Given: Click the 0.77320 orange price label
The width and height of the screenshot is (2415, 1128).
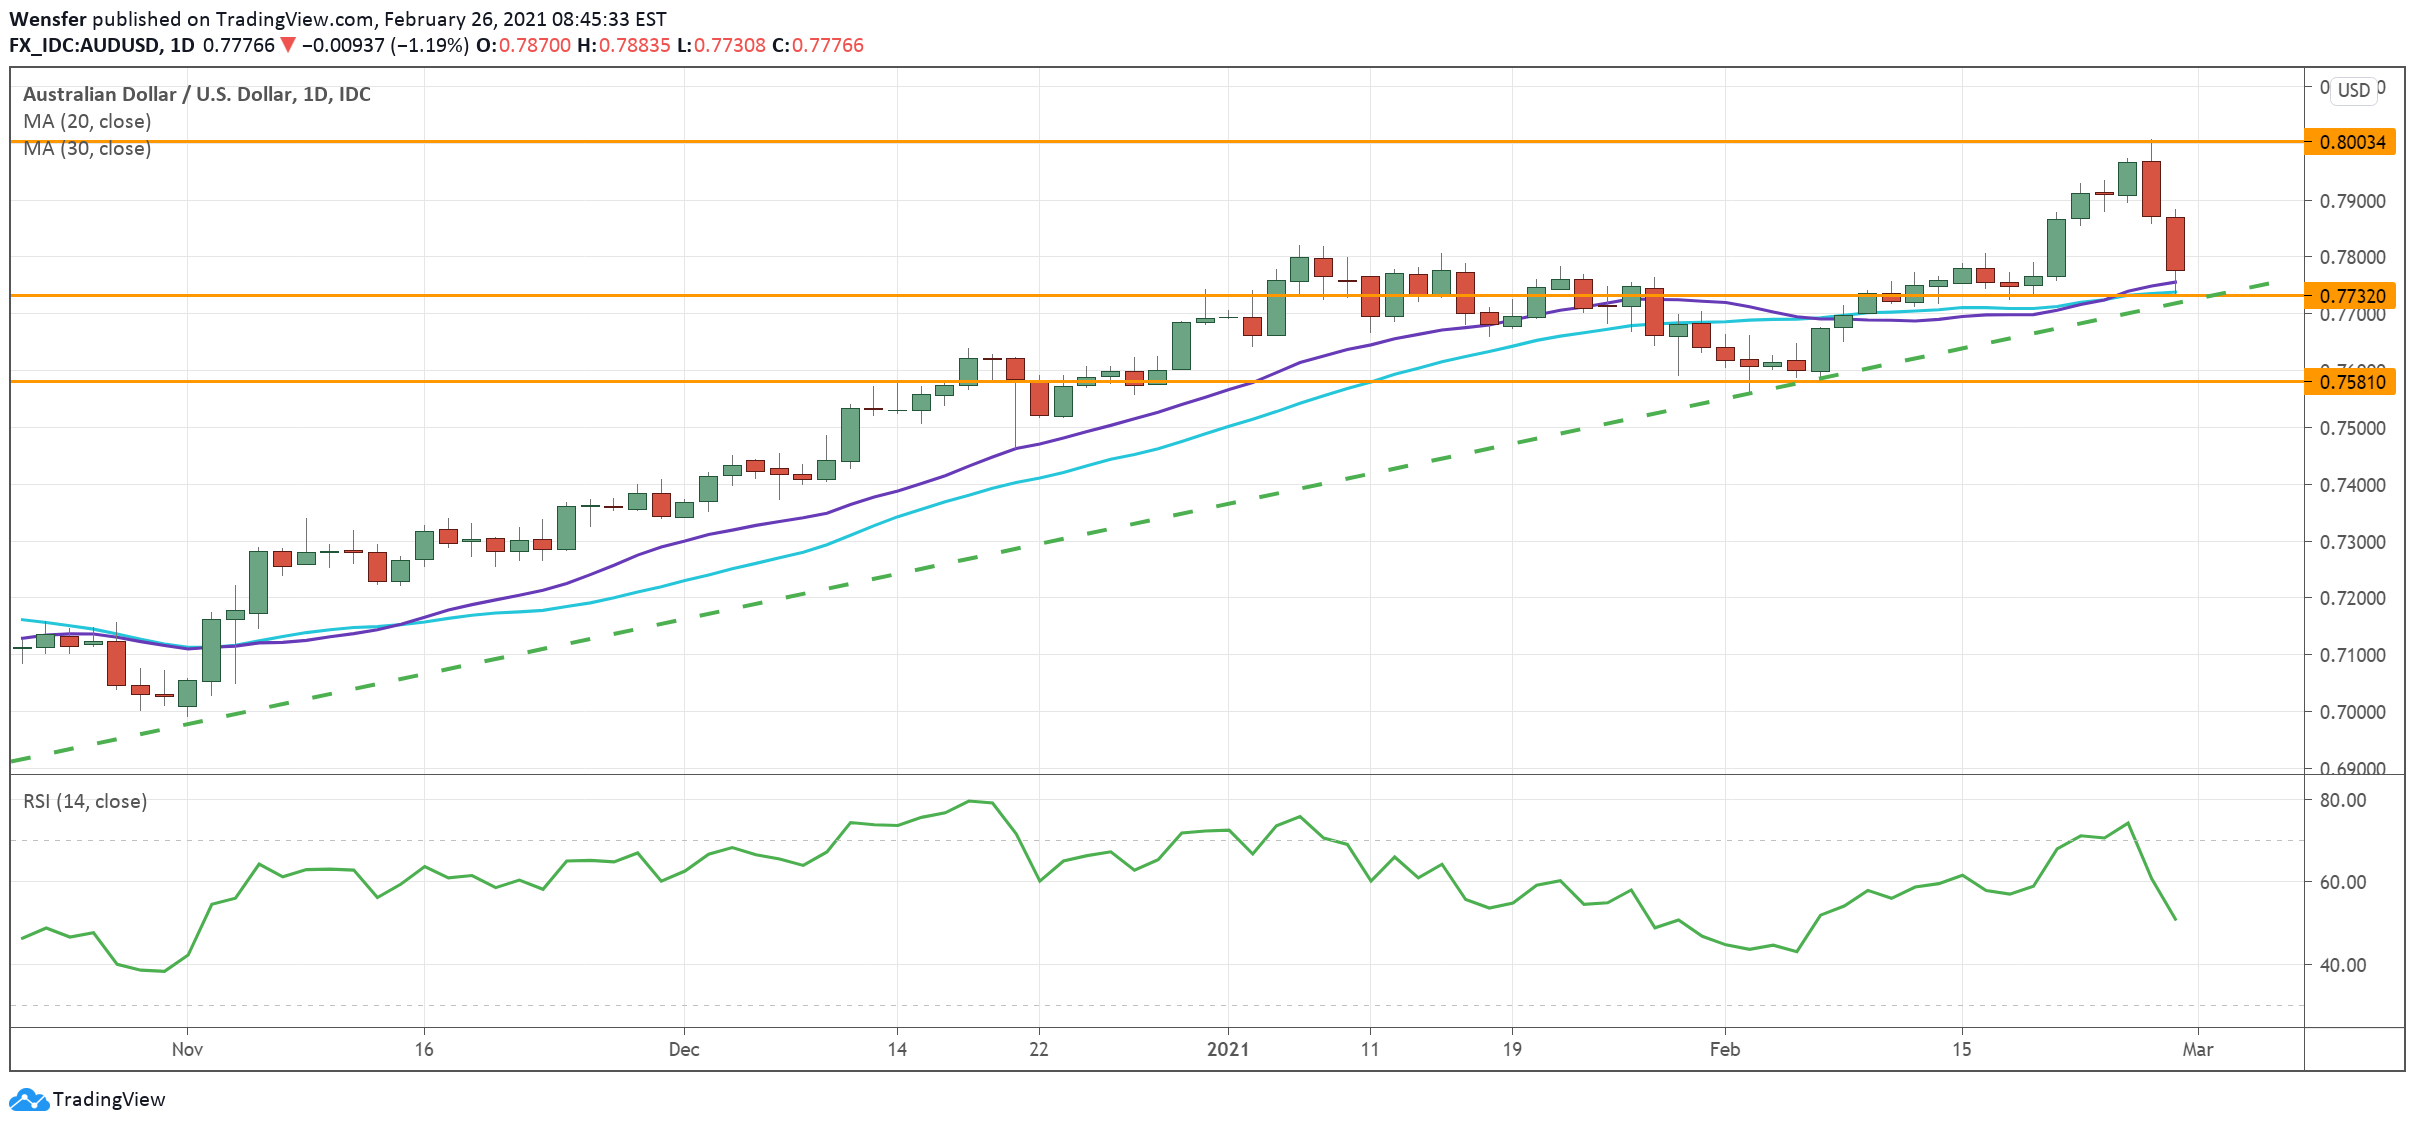Looking at the screenshot, I should click(x=2350, y=296).
